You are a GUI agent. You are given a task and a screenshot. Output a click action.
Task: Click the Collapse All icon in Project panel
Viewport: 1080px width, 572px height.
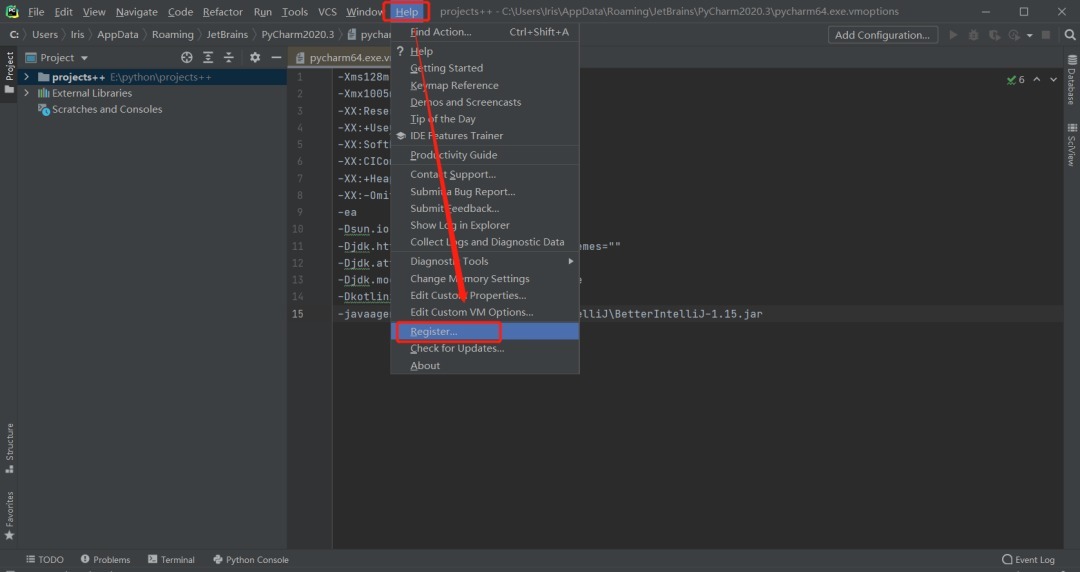(229, 58)
